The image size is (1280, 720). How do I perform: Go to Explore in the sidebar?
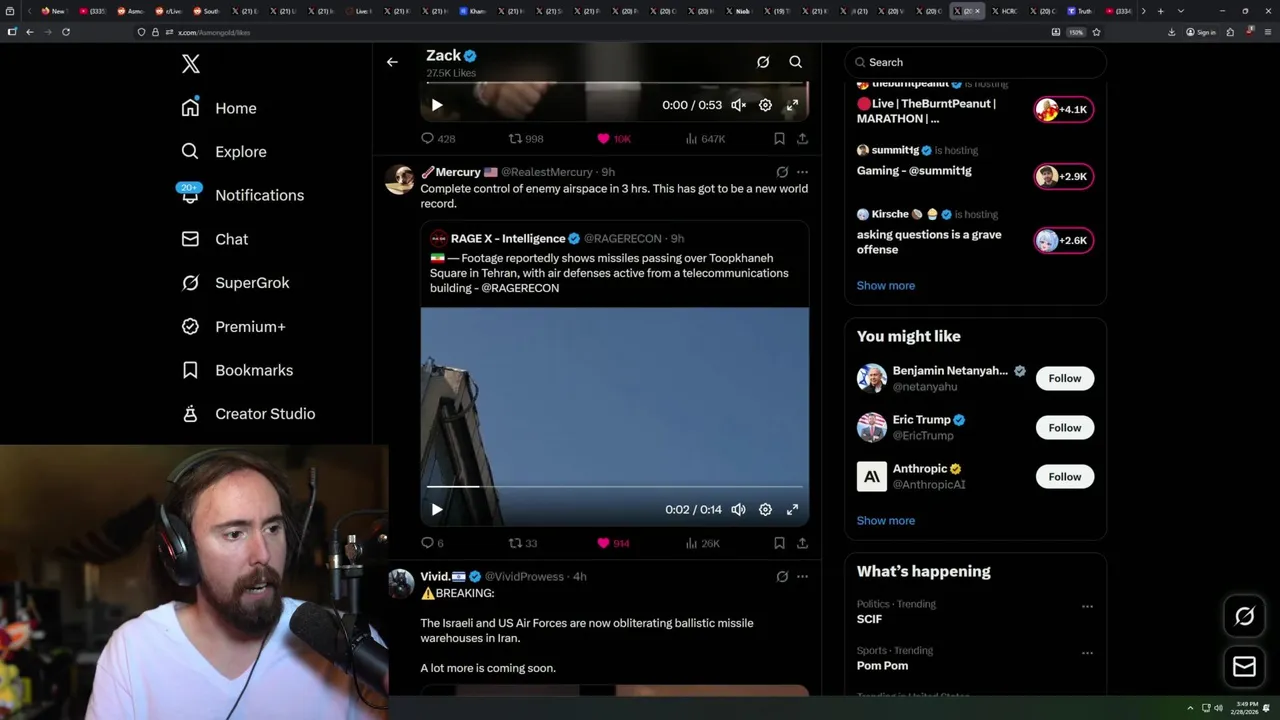(224, 152)
